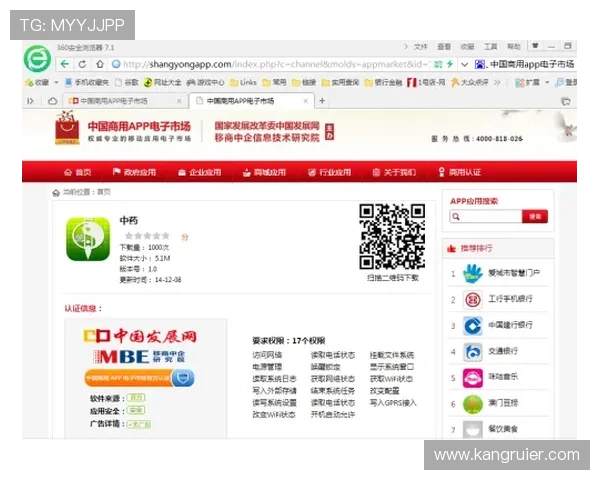Expand the 收藏 bookmarks dropdown arrow
This screenshot has width=600, height=480.
[x=56, y=82]
